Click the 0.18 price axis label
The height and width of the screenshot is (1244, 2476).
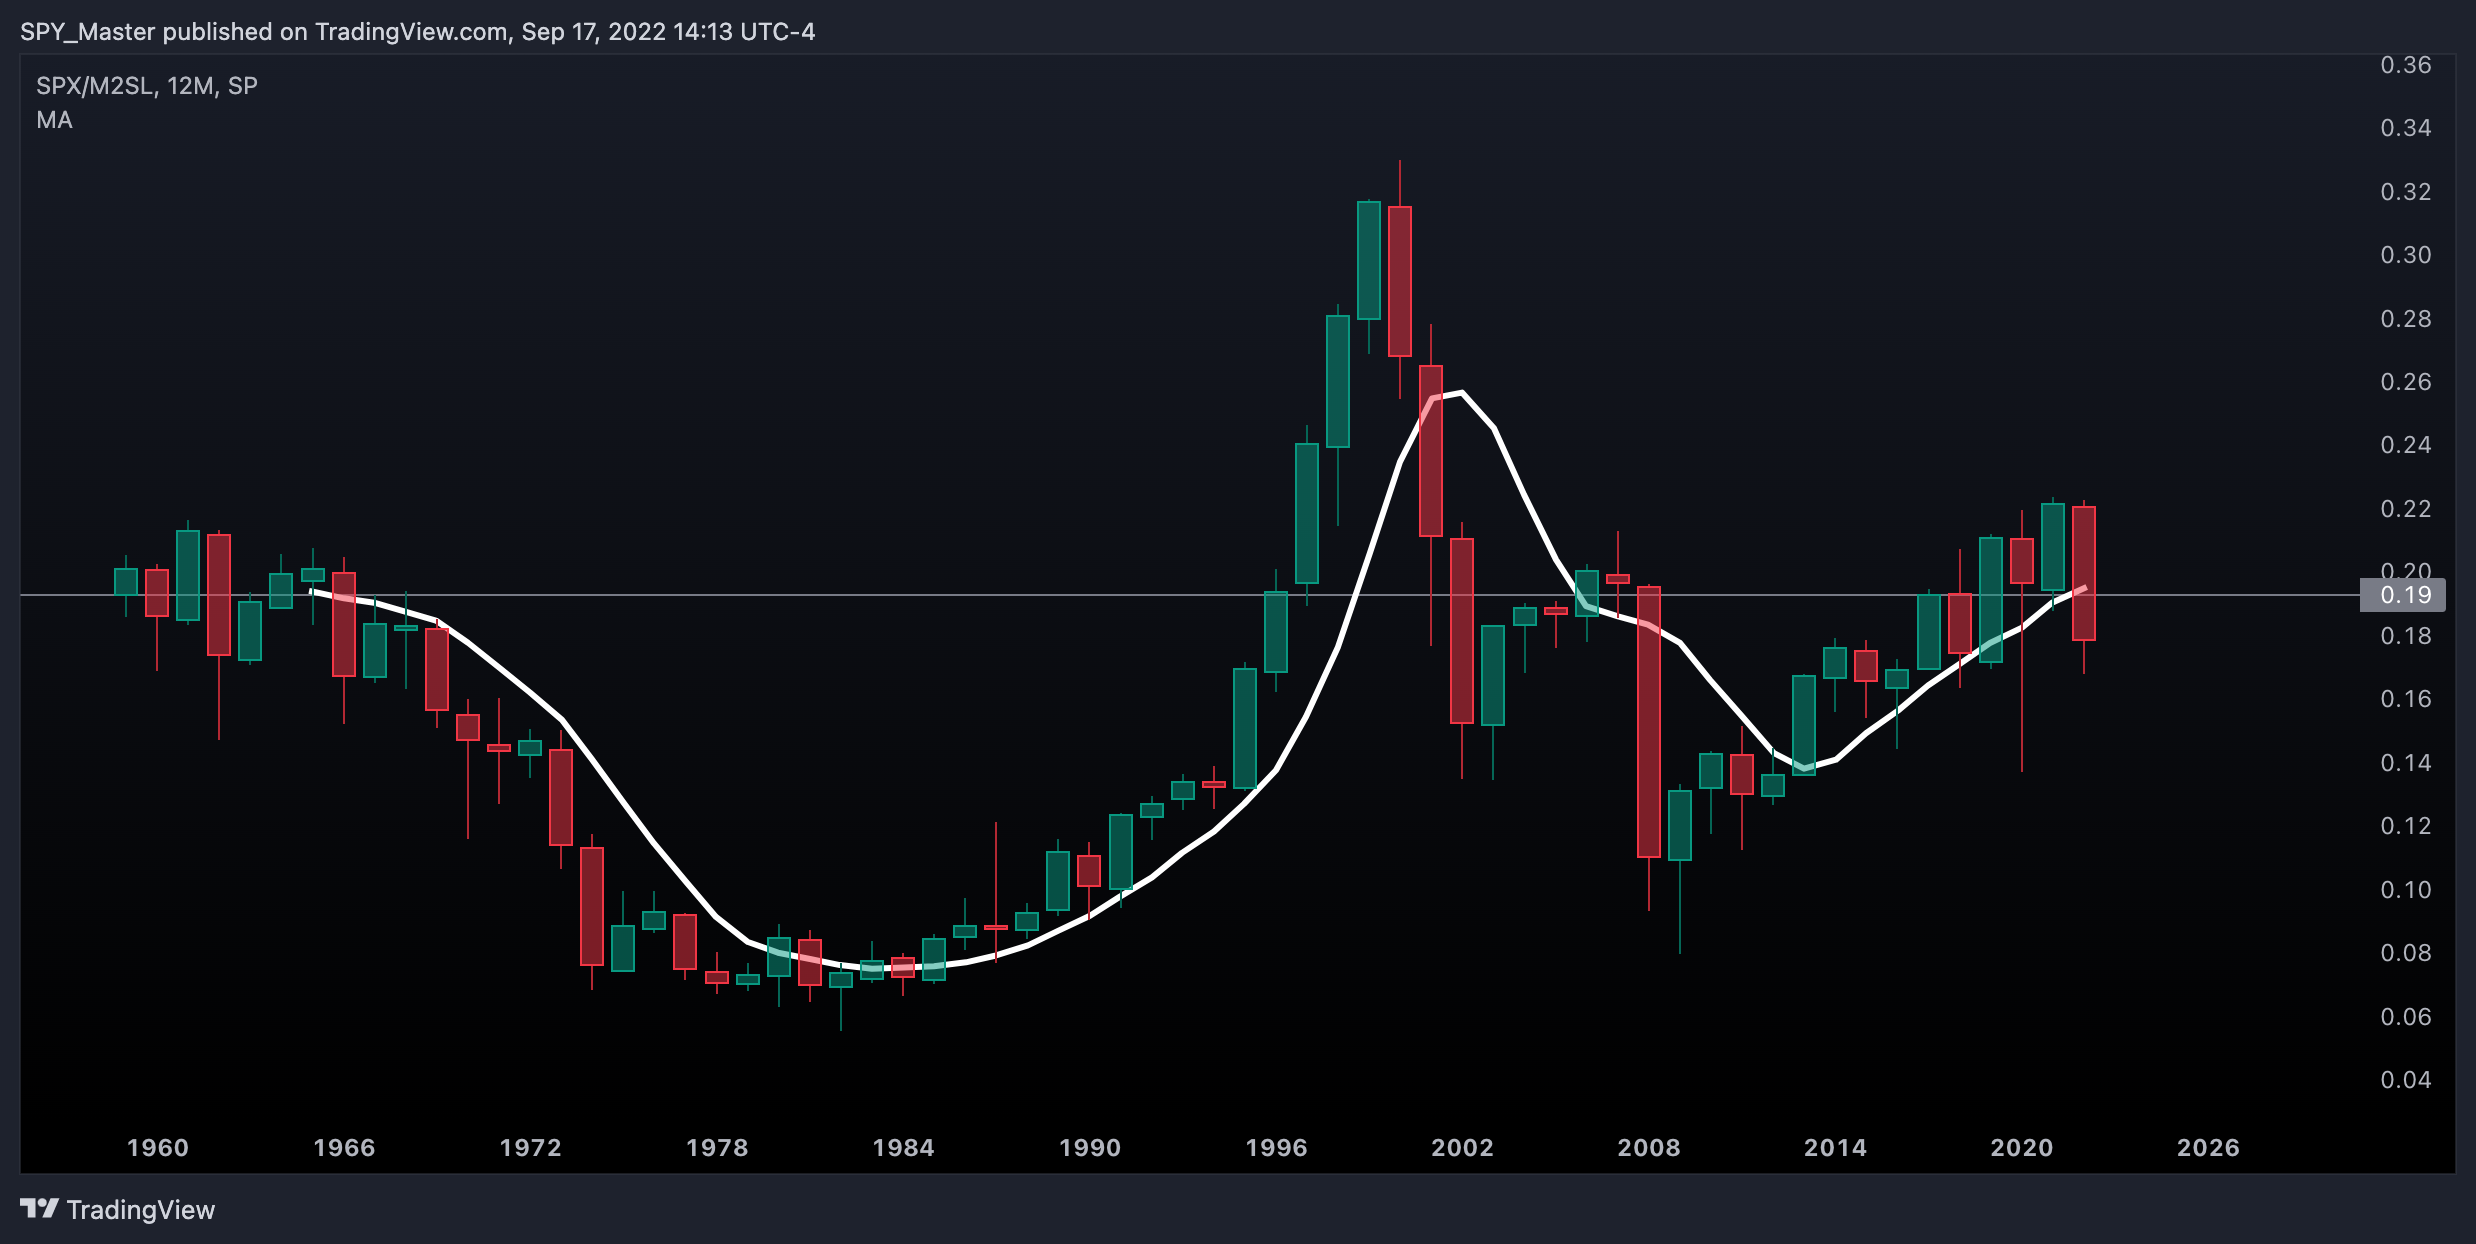tap(2405, 636)
